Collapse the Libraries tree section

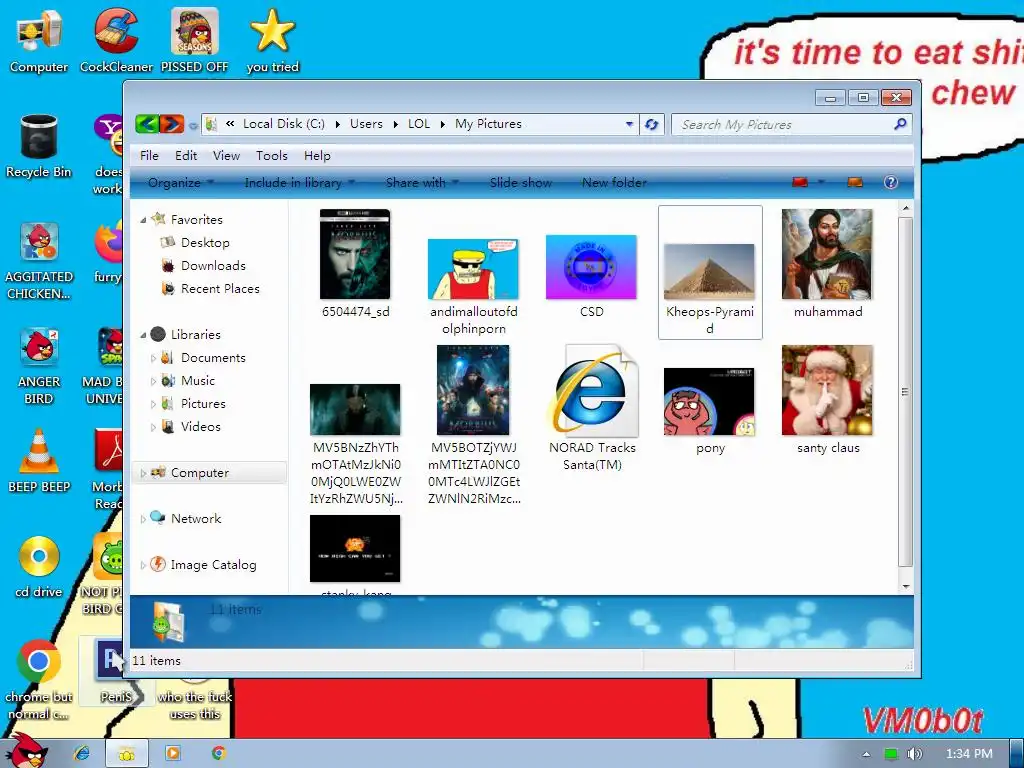click(x=143, y=335)
